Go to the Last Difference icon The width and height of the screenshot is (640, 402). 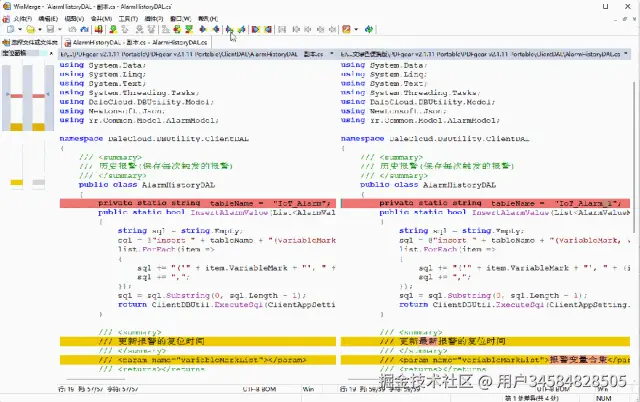(x=189, y=29)
